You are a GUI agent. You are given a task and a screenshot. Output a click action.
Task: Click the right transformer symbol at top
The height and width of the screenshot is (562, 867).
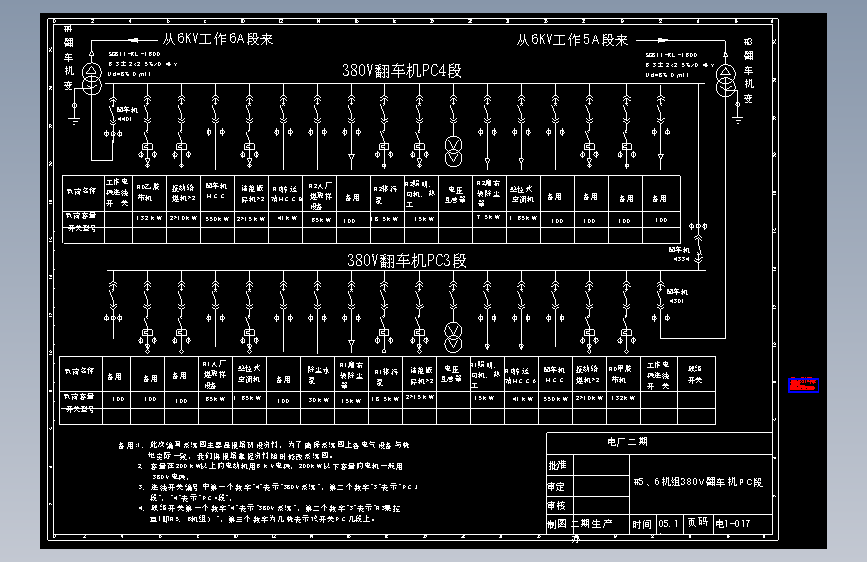pos(726,80)
